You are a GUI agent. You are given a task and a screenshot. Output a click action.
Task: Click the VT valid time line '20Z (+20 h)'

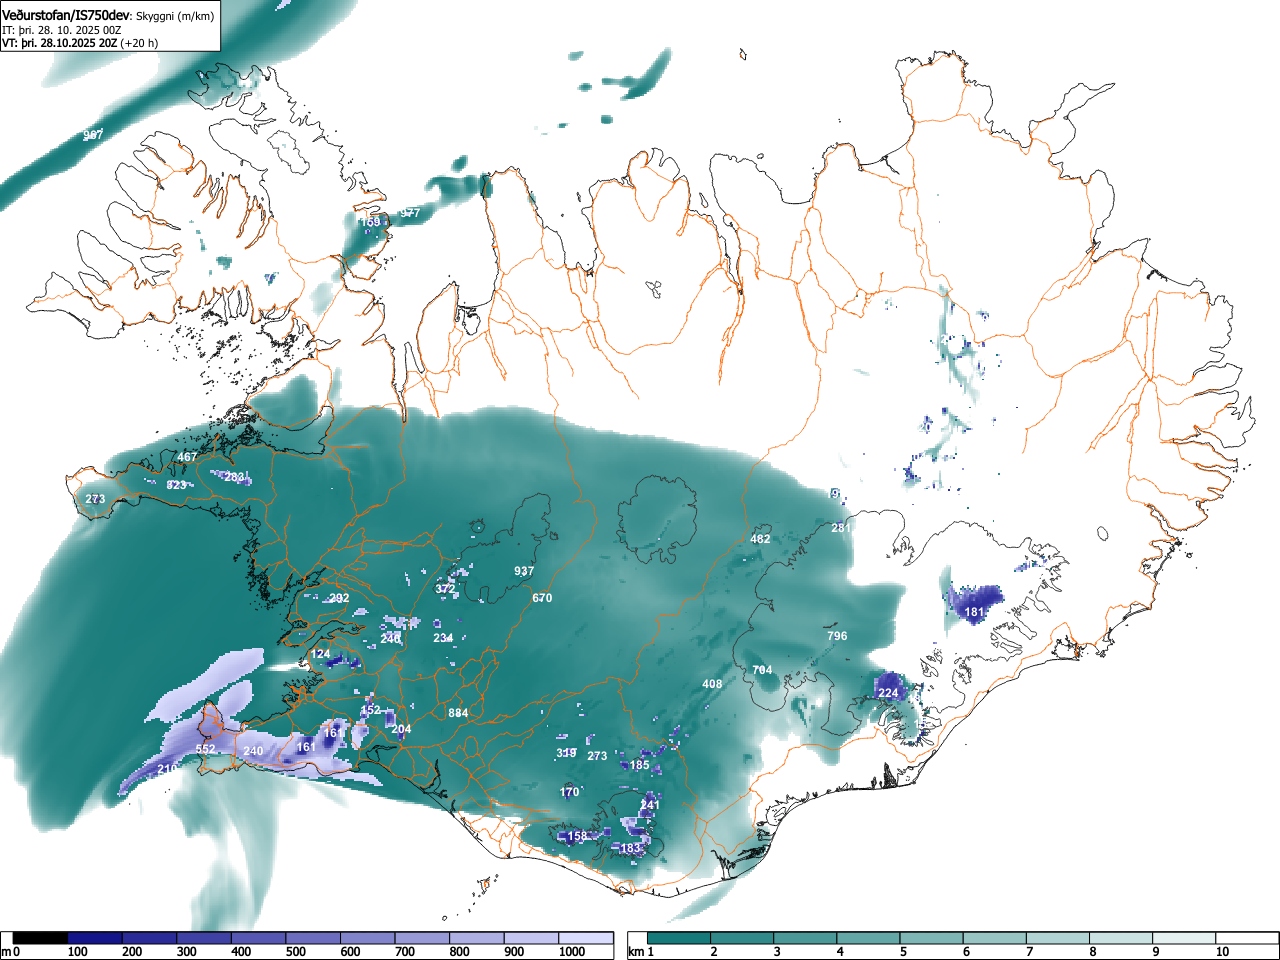pyautogui.click(x=127, y=43)
